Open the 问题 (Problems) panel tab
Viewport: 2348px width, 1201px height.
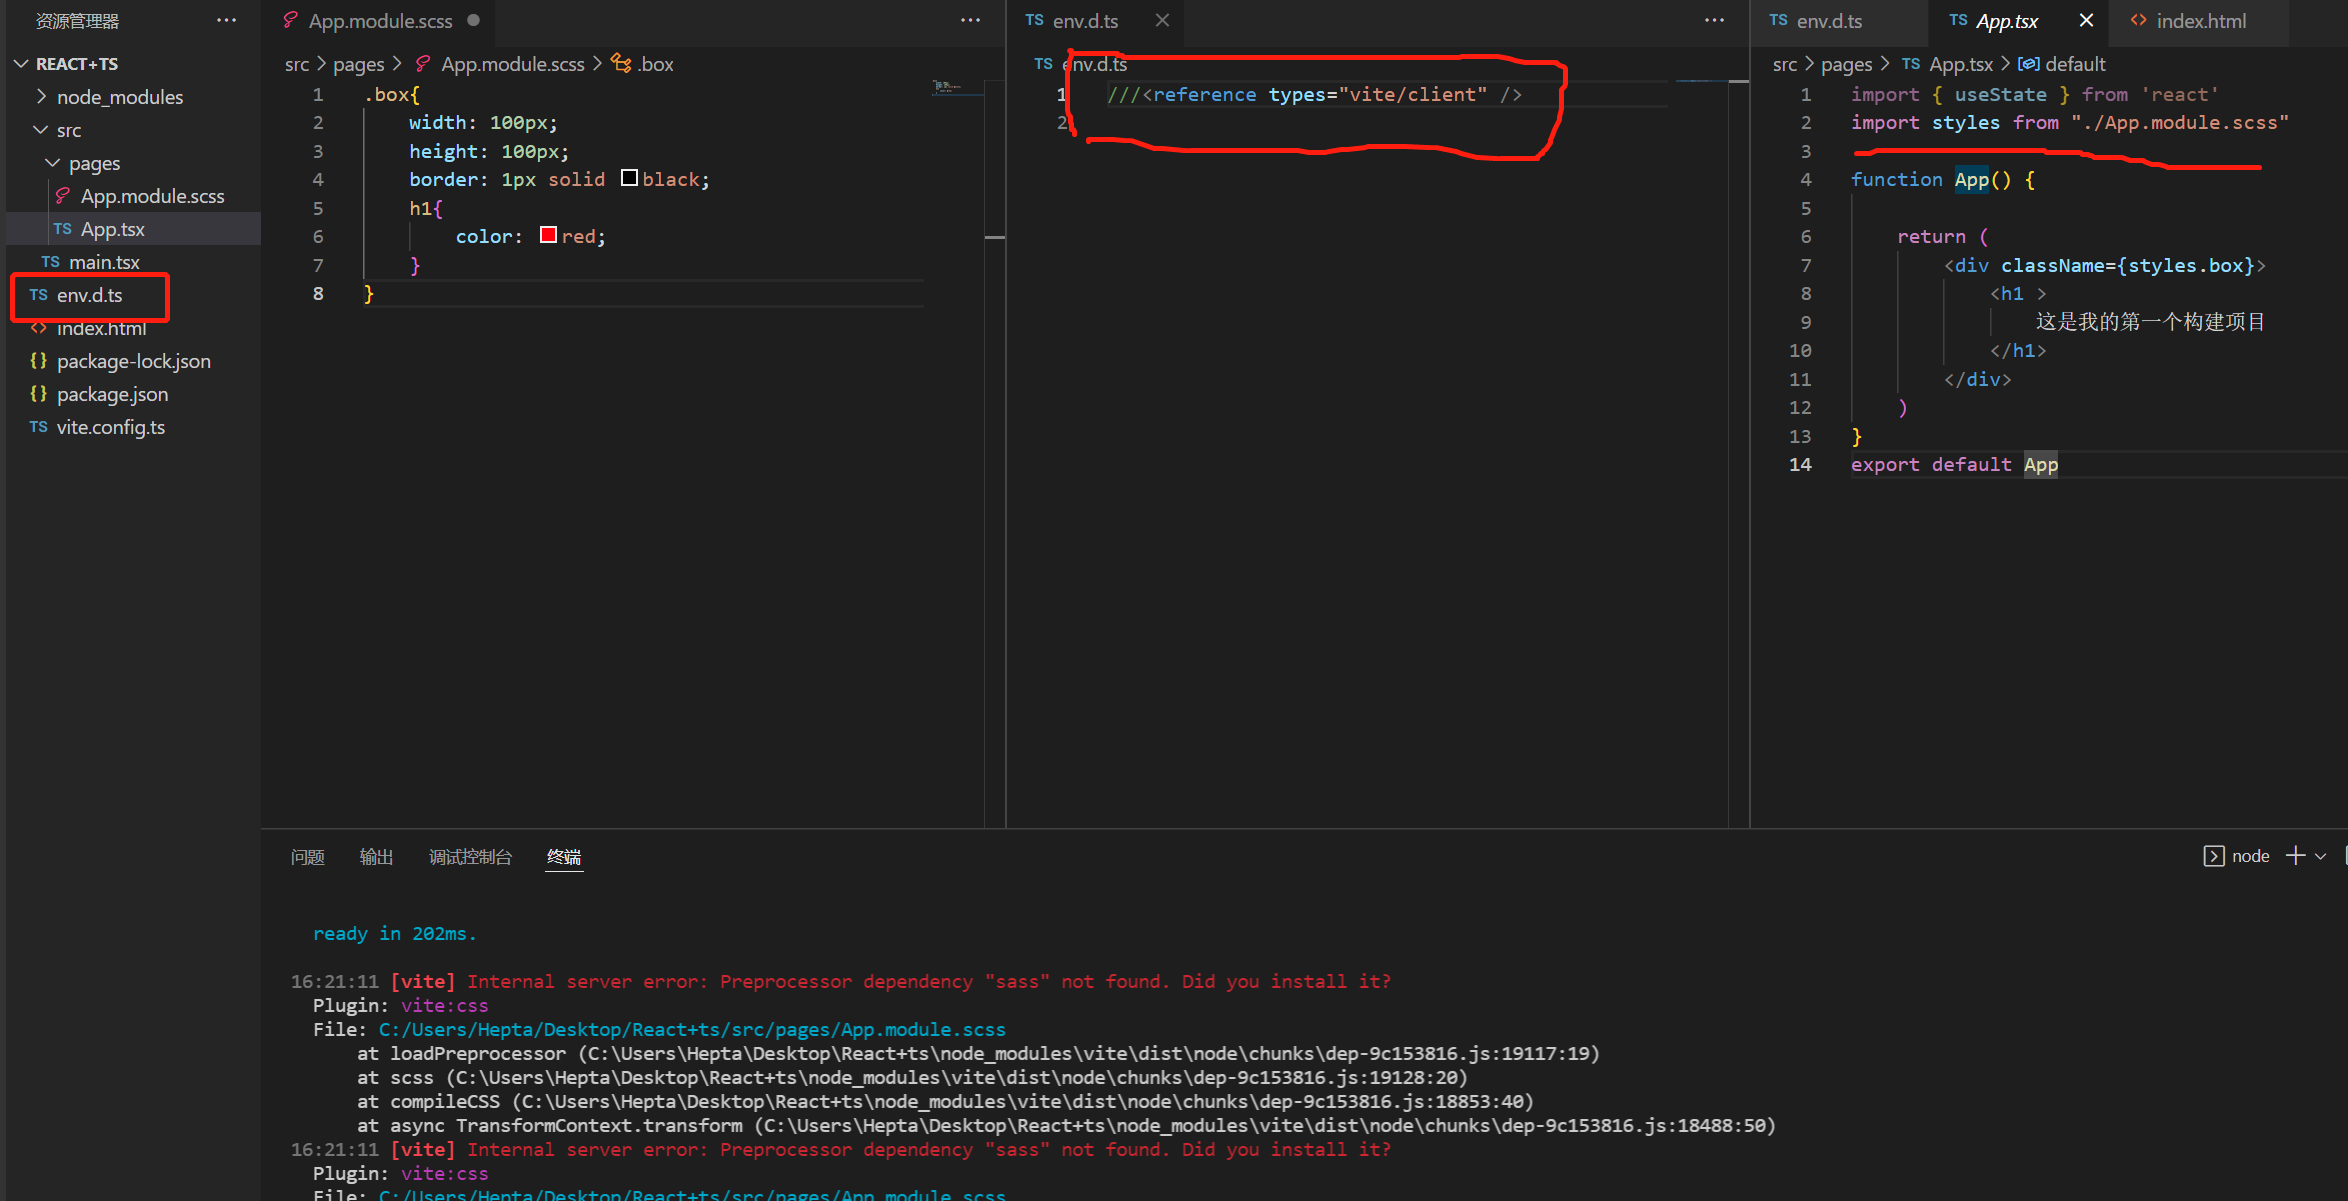(x=307, y=856)
